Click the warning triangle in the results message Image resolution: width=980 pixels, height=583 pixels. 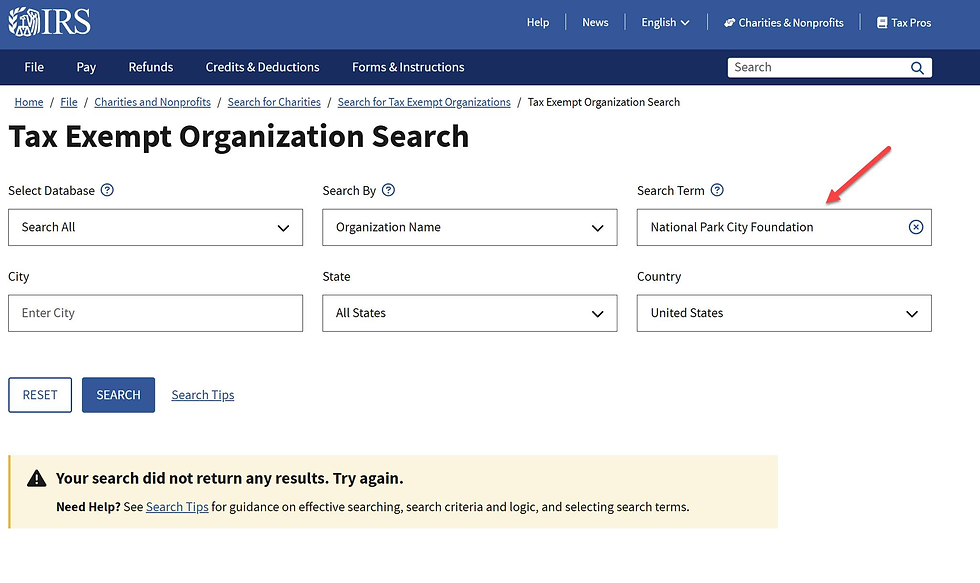[37, 477]
